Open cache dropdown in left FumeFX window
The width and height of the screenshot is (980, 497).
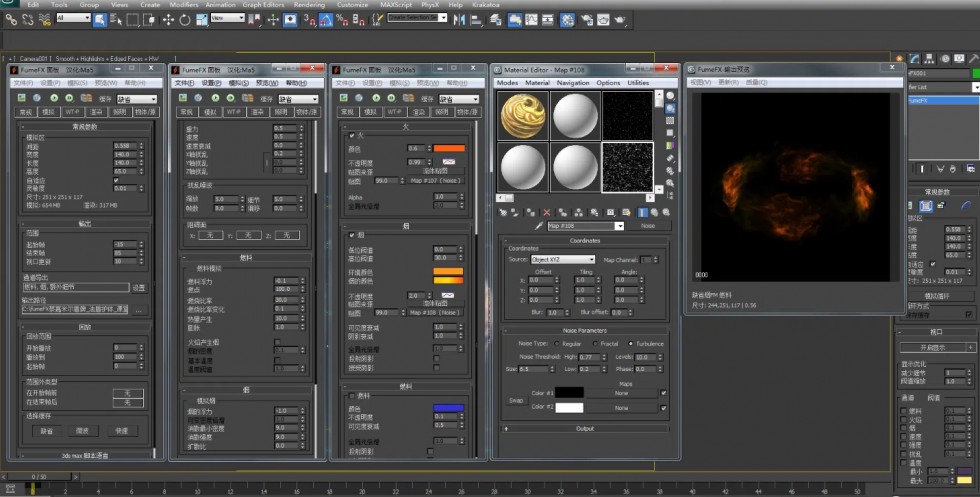pos(136,99)
